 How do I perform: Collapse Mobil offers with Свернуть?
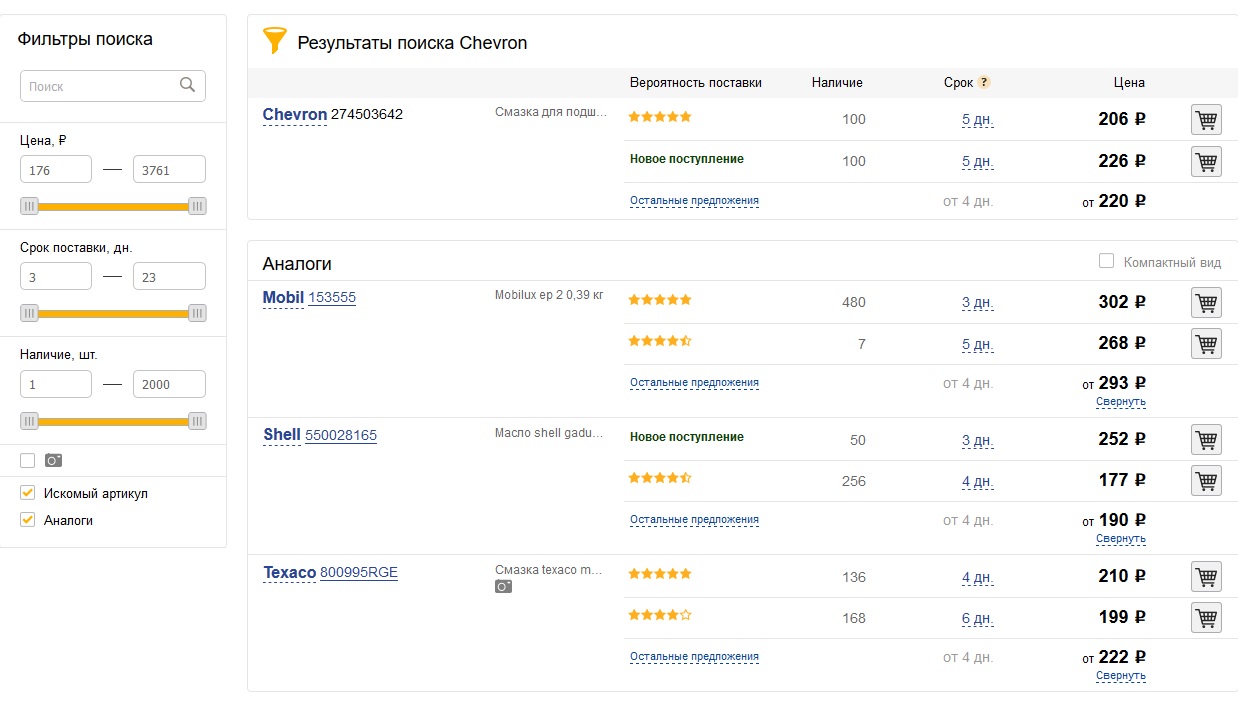(x=1120, y=402)
